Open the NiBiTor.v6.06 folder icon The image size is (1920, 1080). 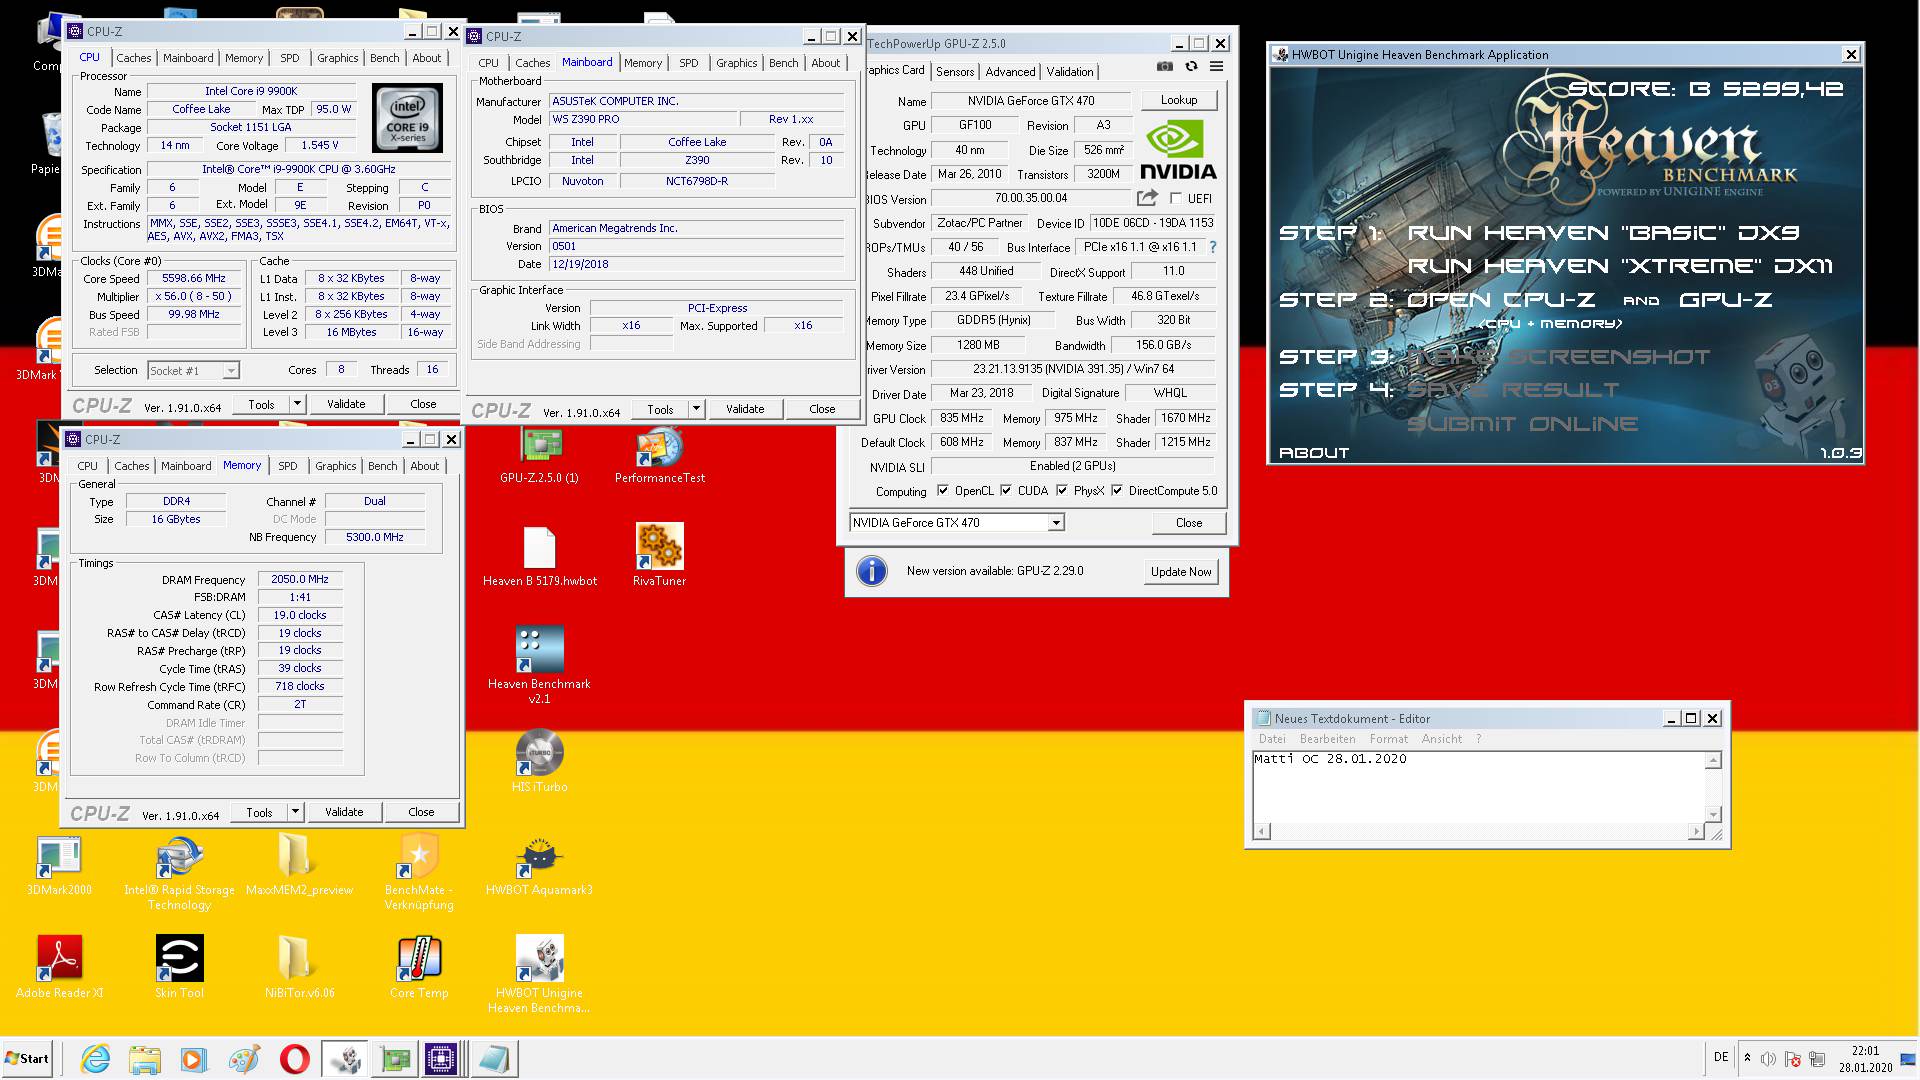299,967
